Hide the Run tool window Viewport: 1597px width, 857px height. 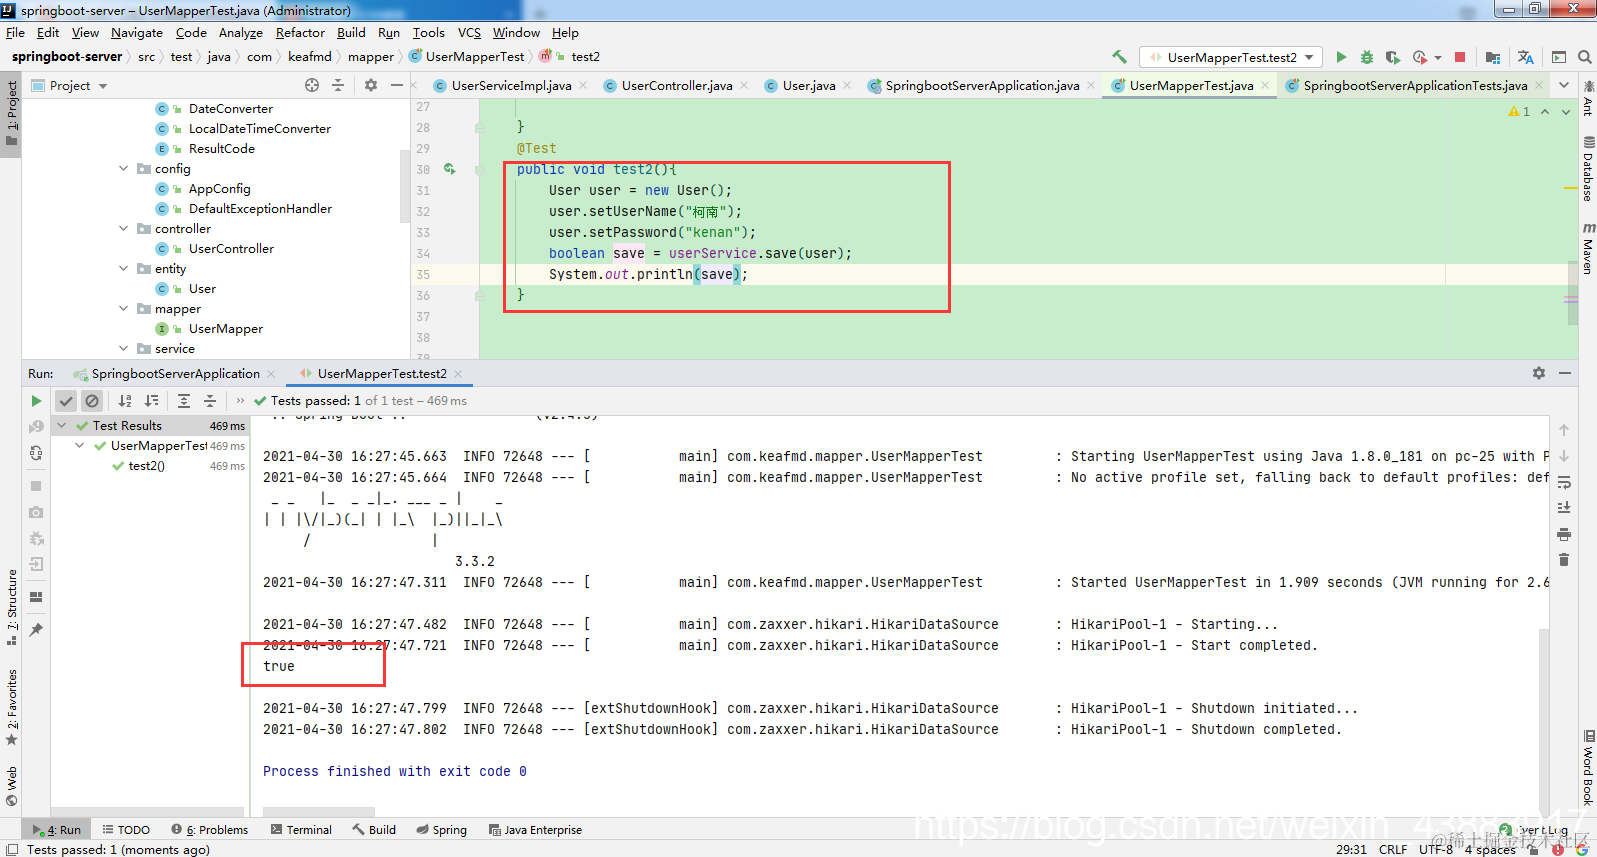1565,373
